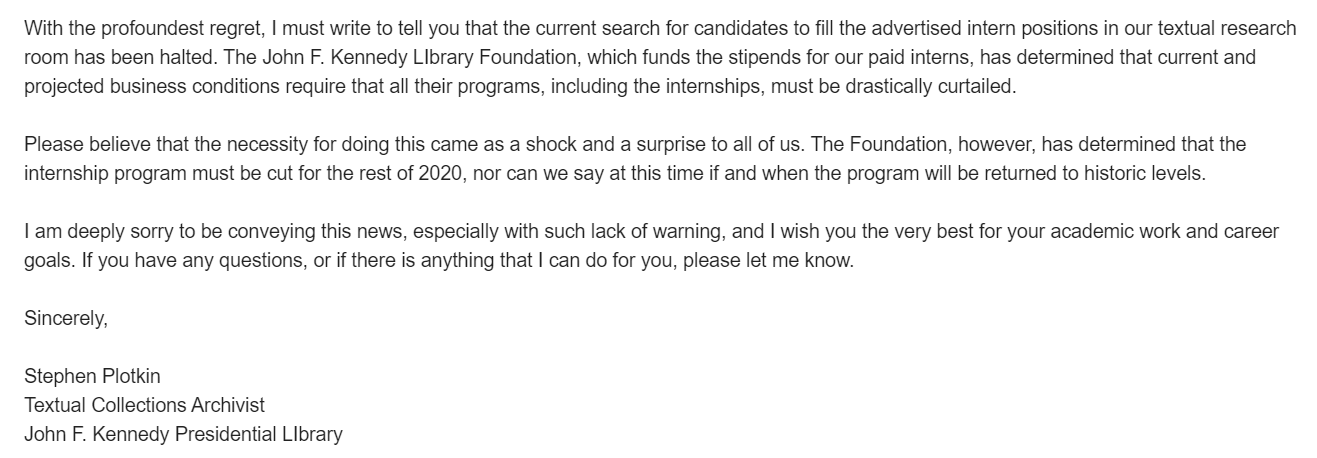Click John F. Kennedy Presidential LIbrary signature line

pyautogui.click(x=183, y=435)
